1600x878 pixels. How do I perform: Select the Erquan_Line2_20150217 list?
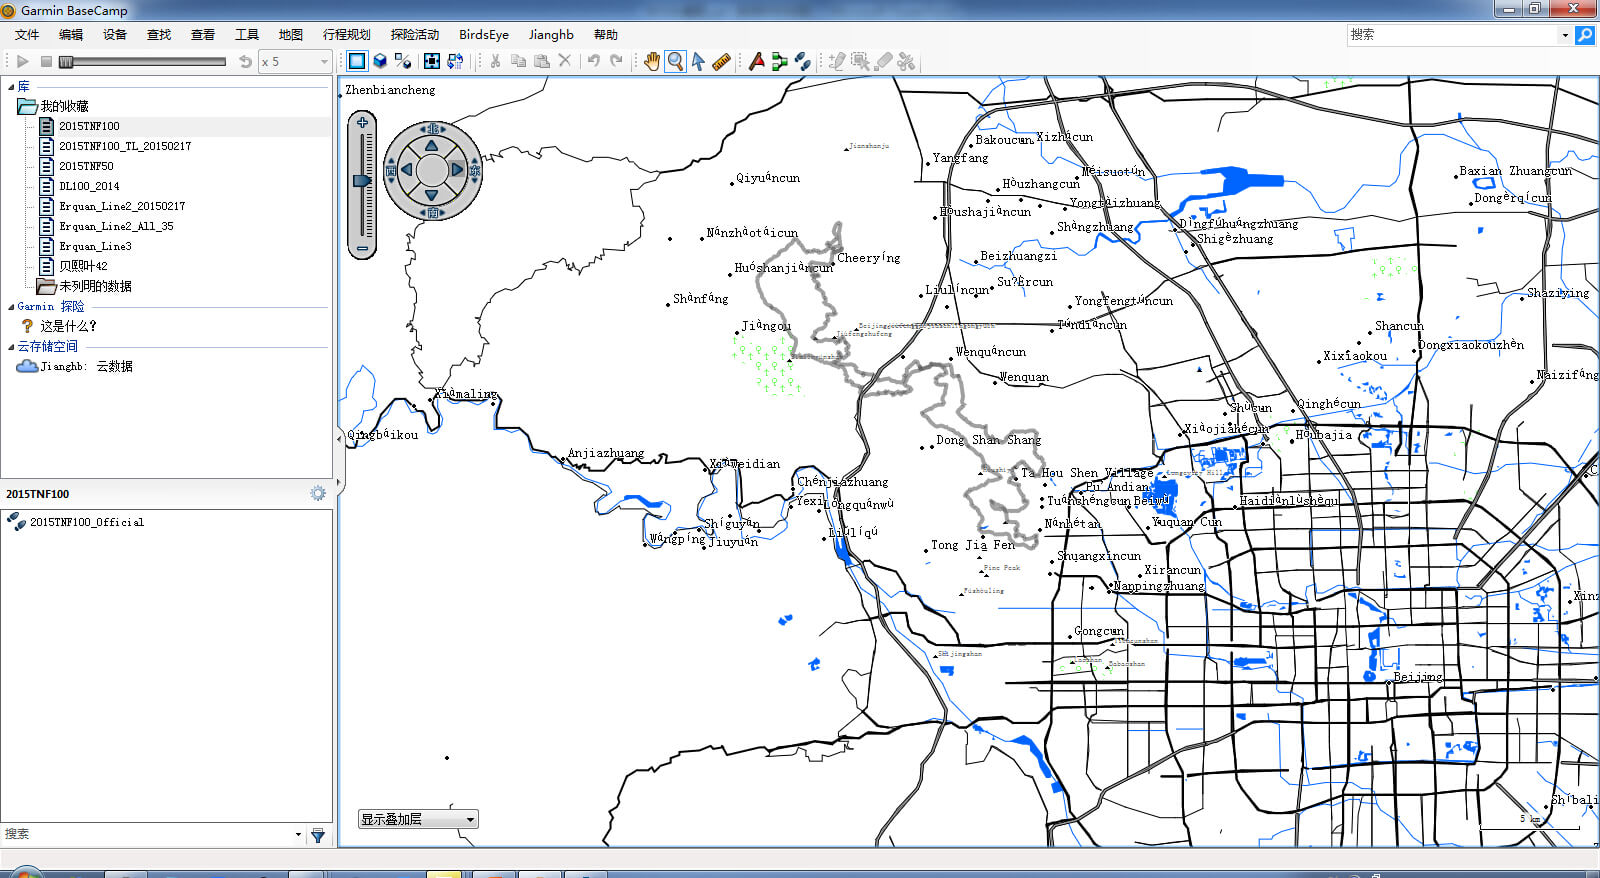122,206
